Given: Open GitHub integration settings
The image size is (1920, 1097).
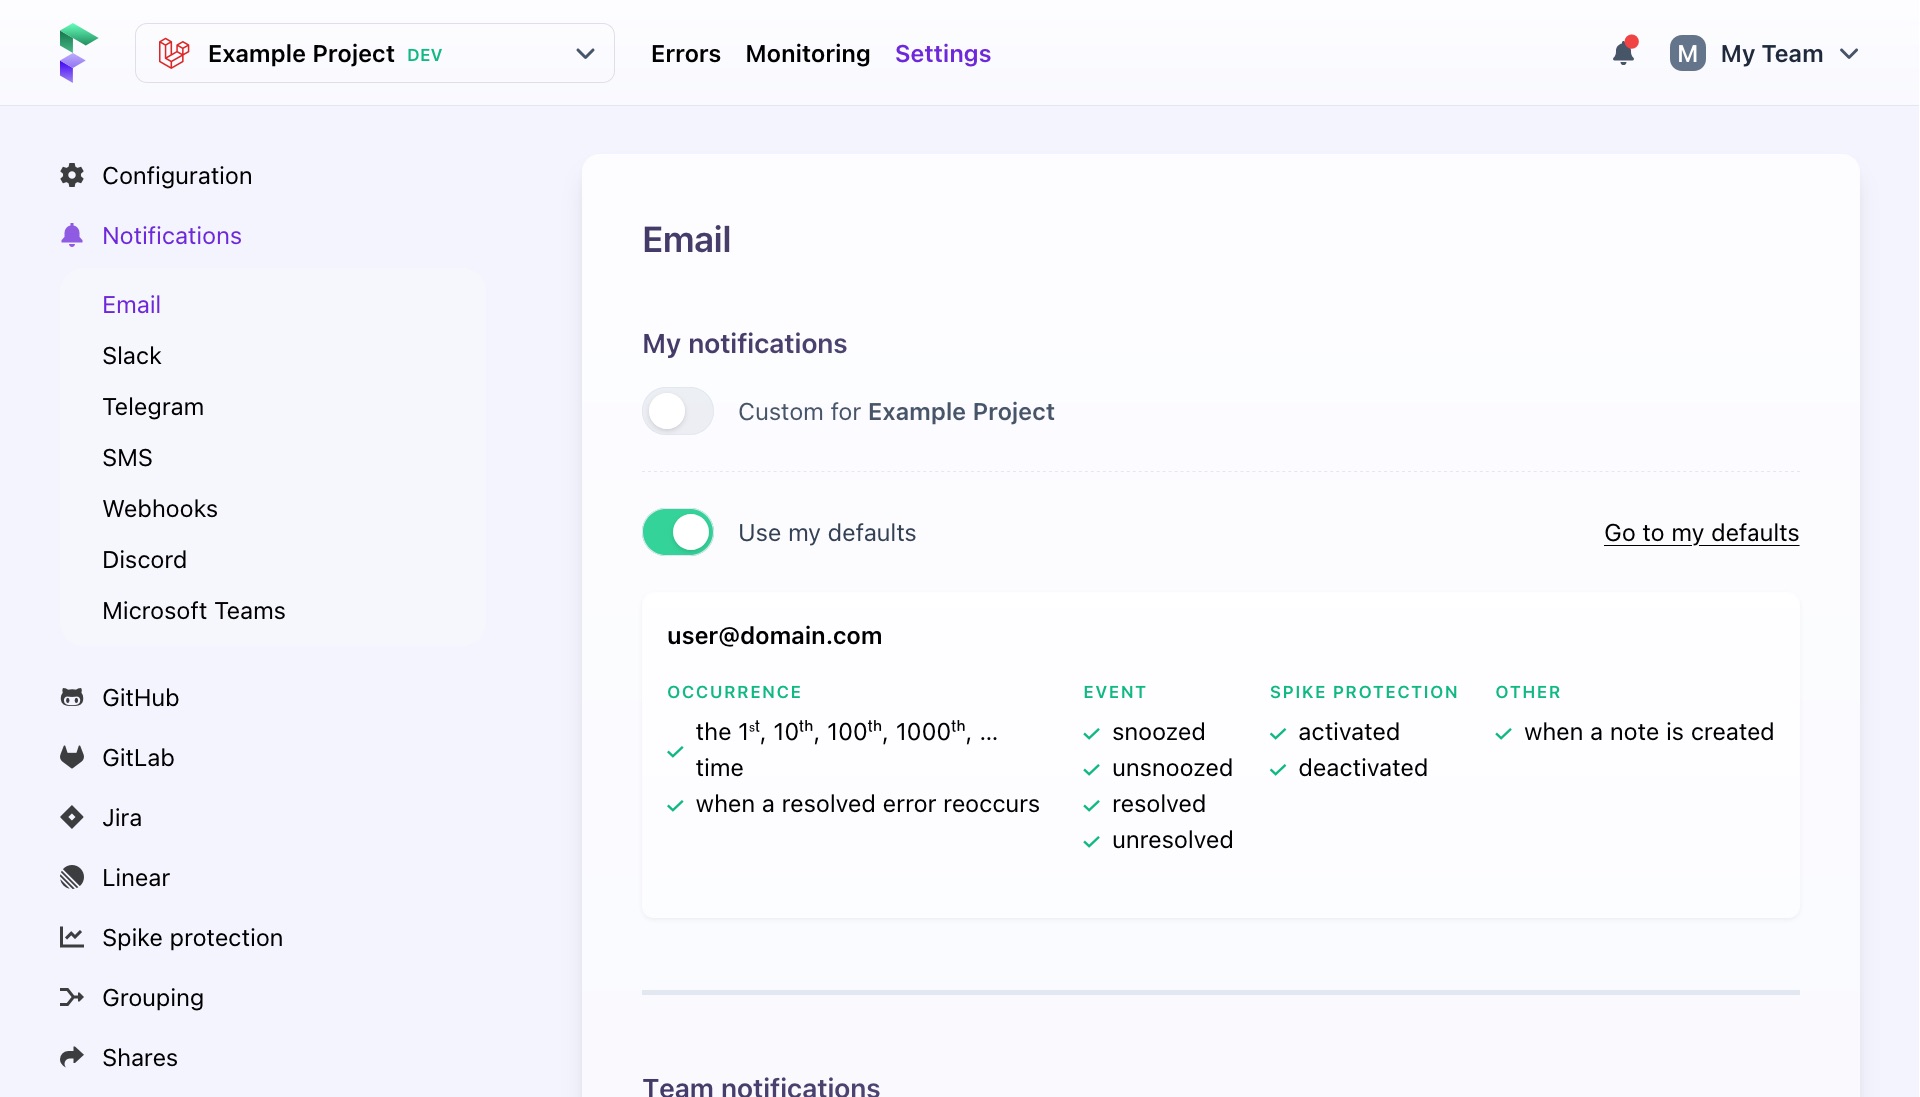Looking at the screenshot, I should (x=140, y=697).
